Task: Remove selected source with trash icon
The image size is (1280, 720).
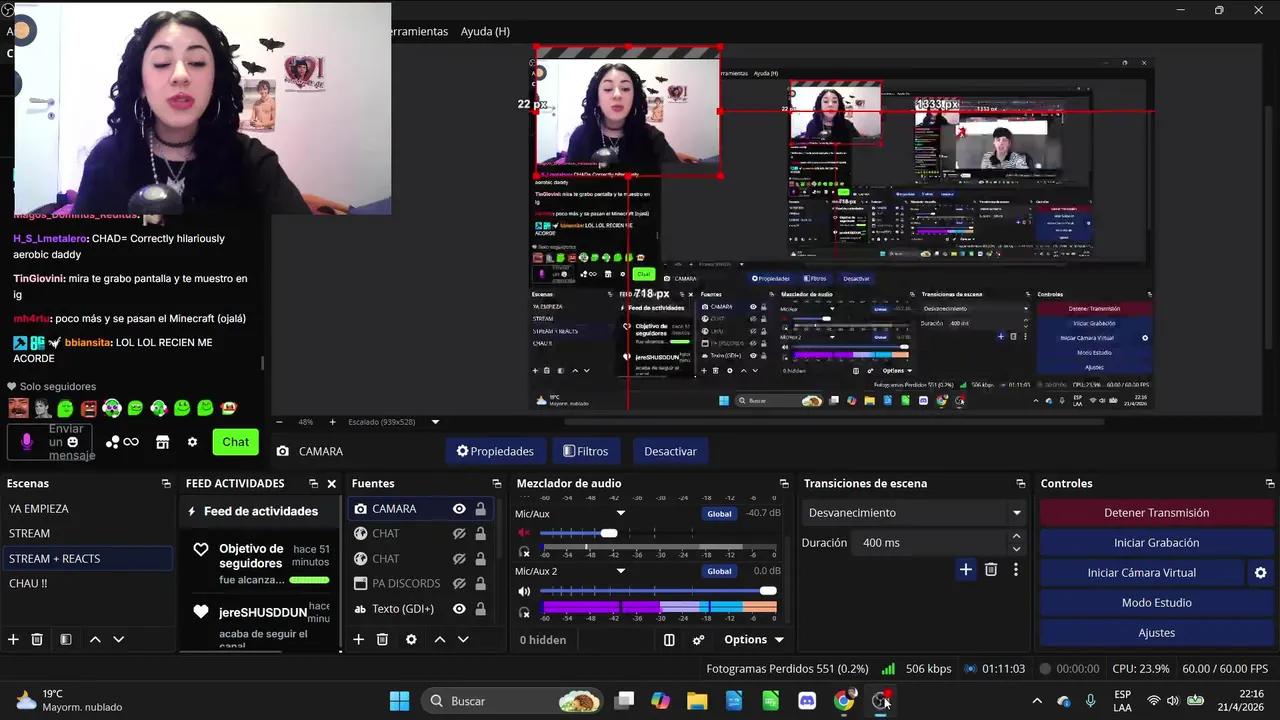Action: pyautogui.click(x=382, y=639)
